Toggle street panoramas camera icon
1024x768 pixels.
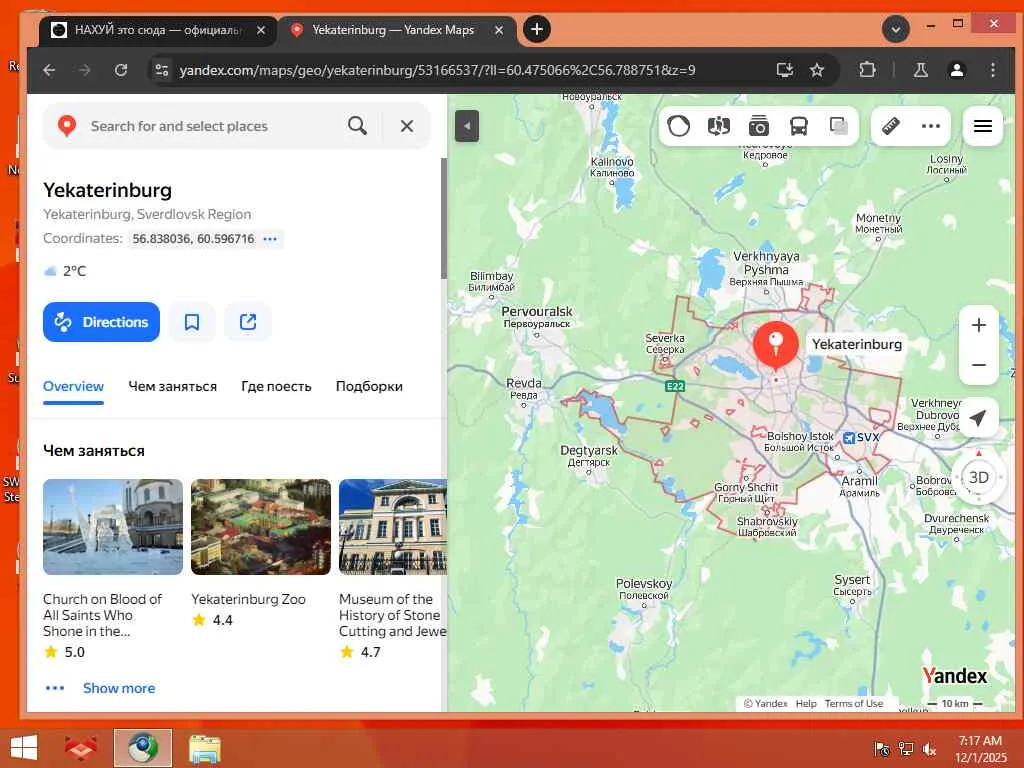tap(759, 125)
